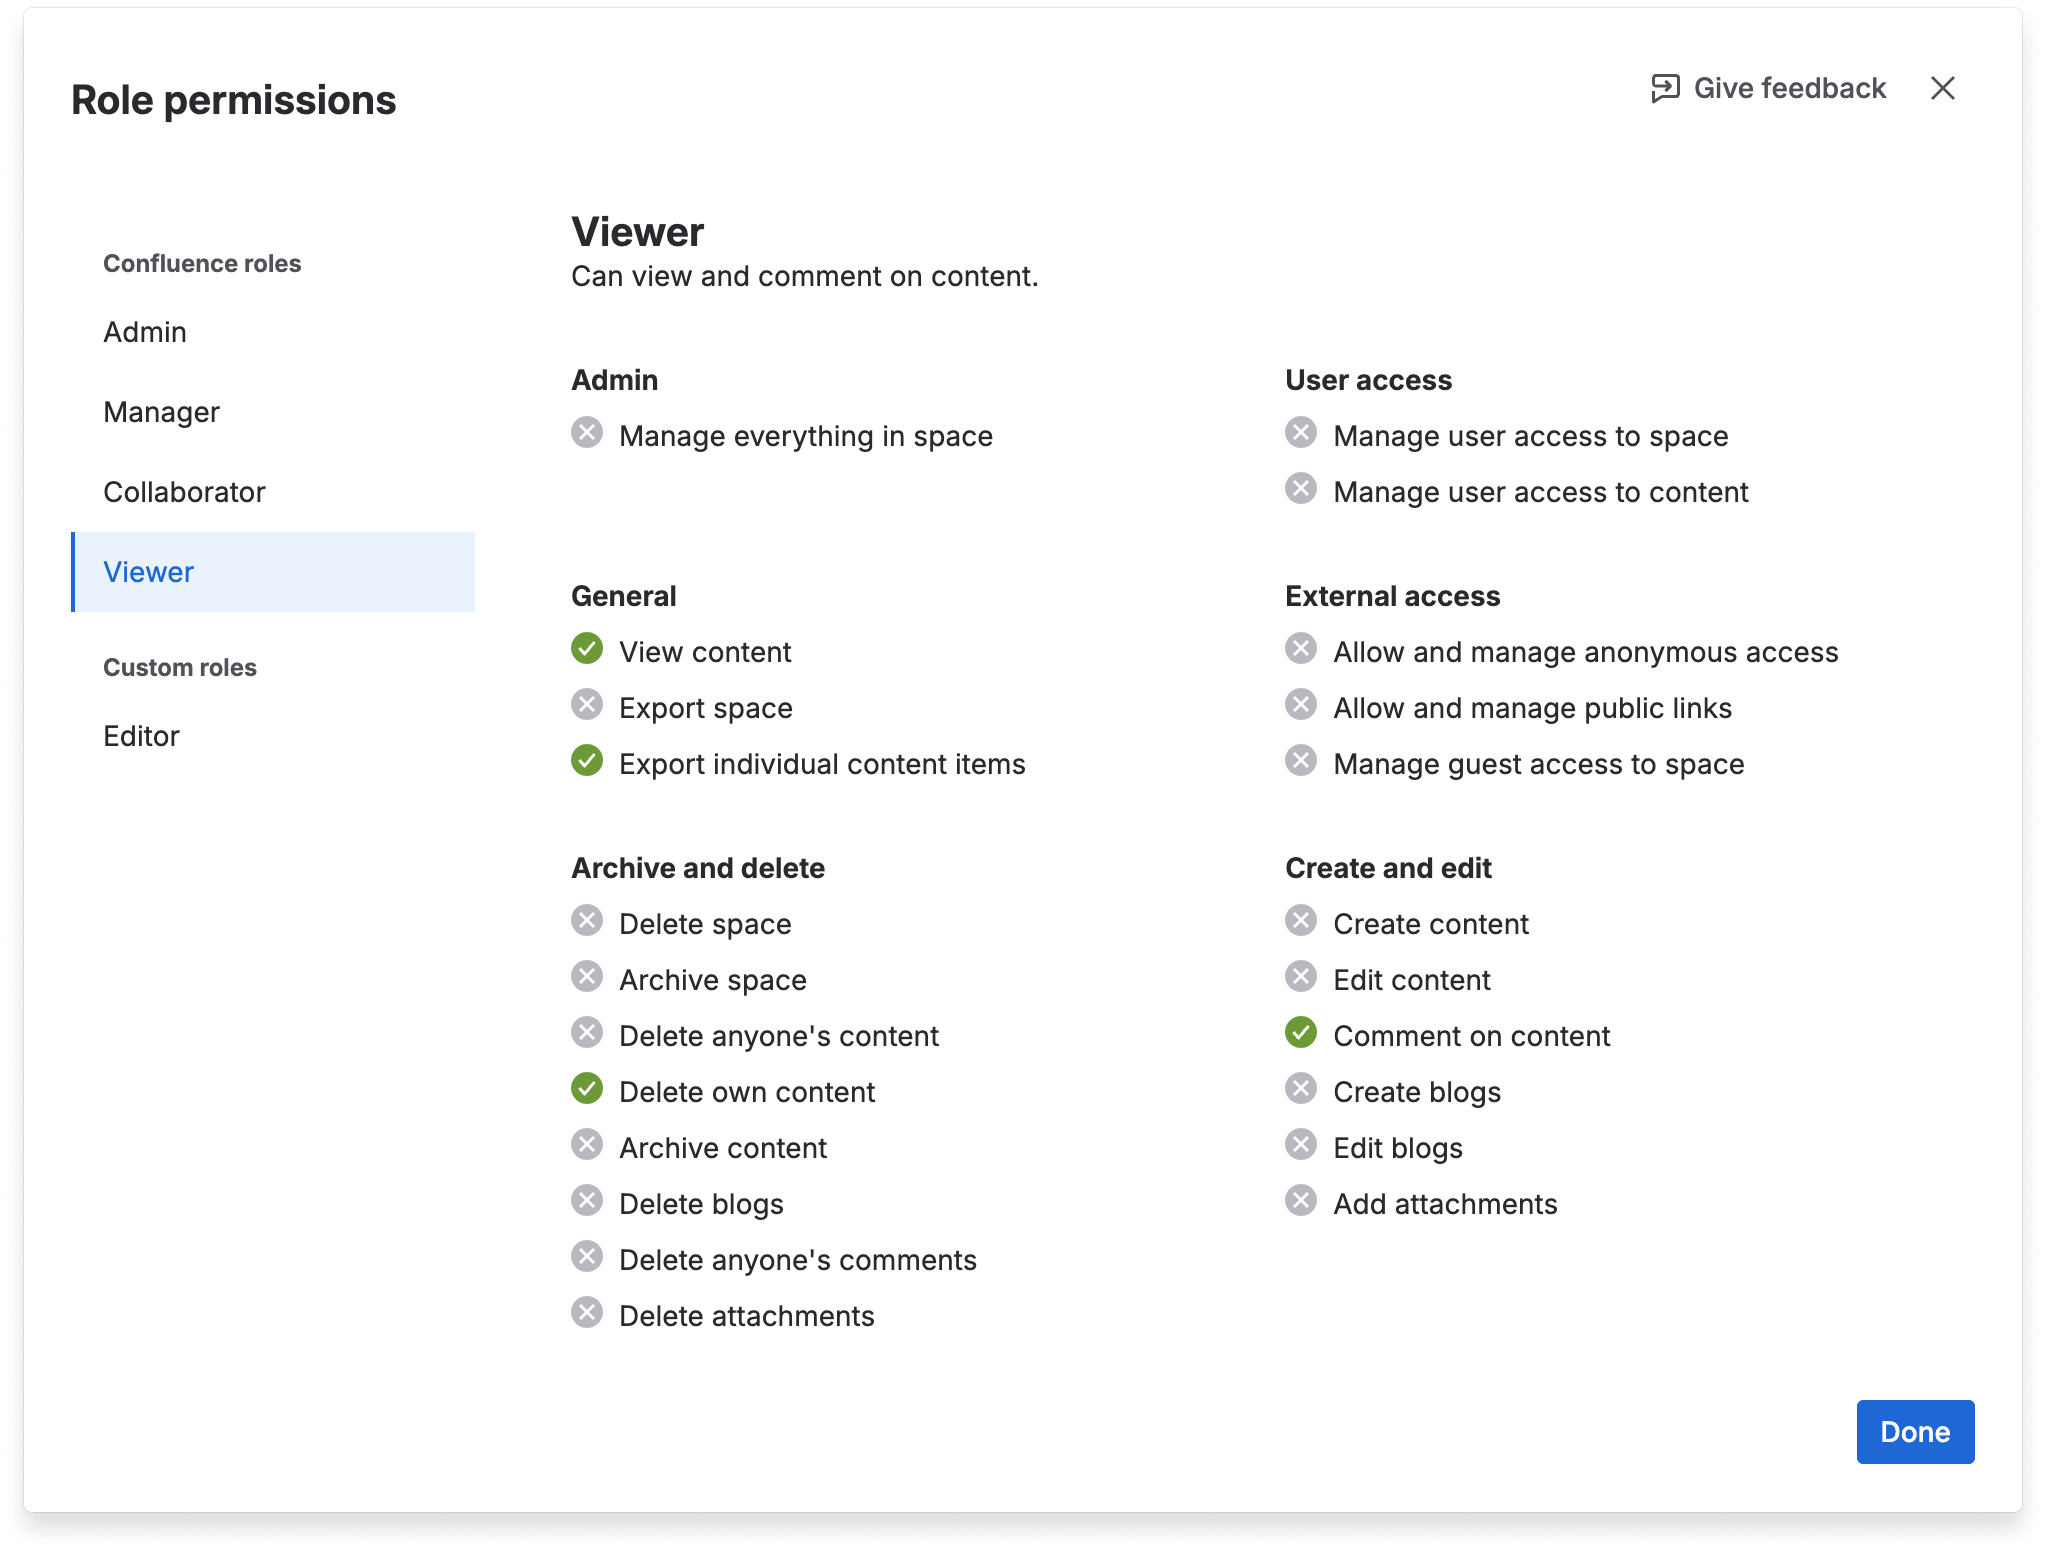The height and width of the screenshot is (1552, 2046).
Task: Select the Manager role
Action: pos(161,411)
